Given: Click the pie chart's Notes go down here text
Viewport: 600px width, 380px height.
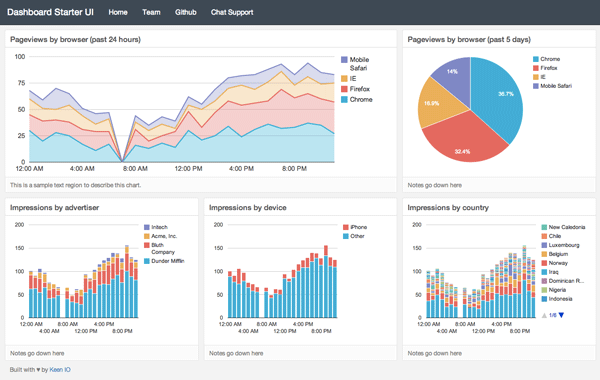Looking at the screenshot, I should tap(435, 185).
